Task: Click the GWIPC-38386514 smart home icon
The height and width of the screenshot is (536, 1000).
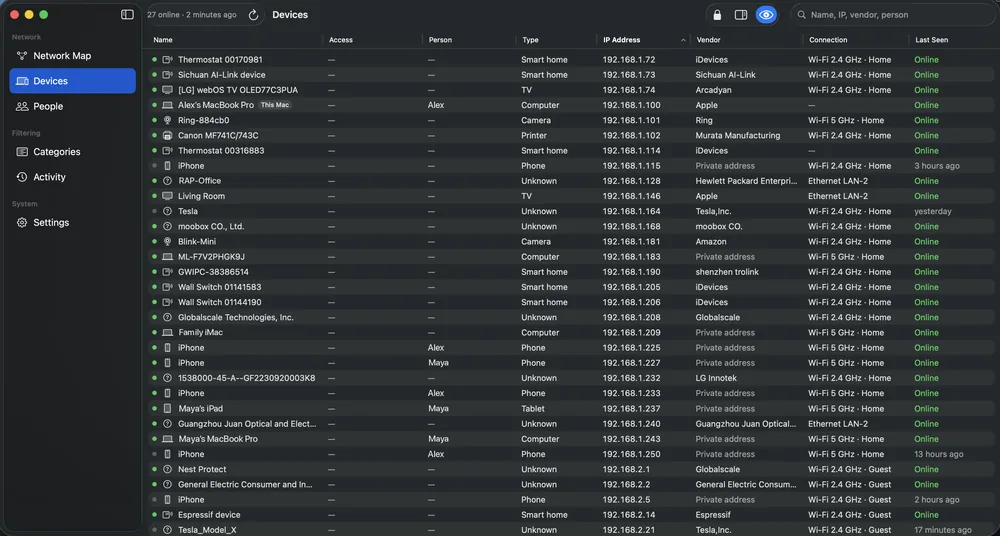Action: point(168,272)
